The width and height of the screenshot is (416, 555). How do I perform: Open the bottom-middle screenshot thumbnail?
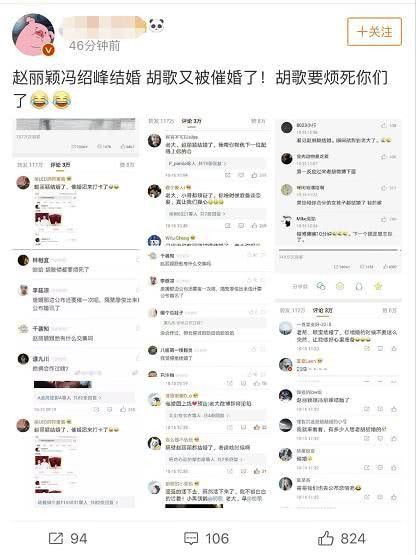[207, 445]
